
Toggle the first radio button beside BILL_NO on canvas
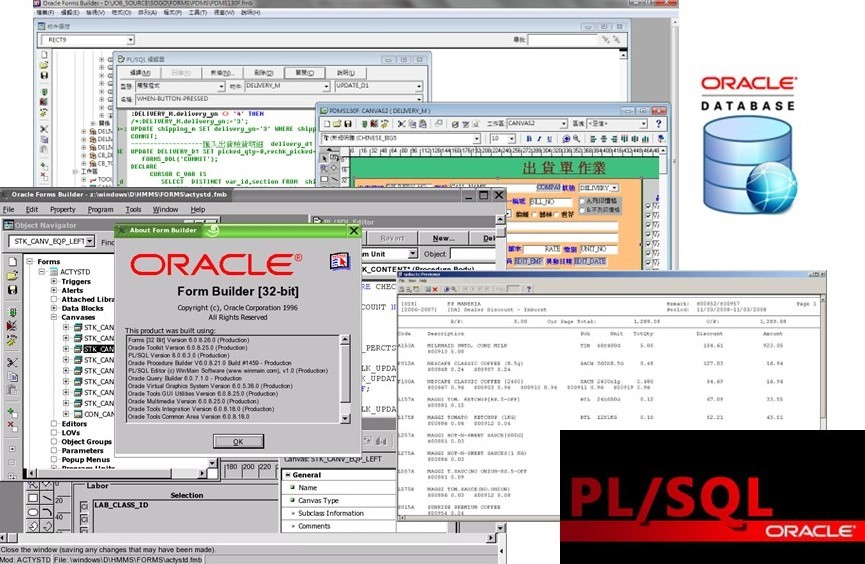click(x=582, y=201)
